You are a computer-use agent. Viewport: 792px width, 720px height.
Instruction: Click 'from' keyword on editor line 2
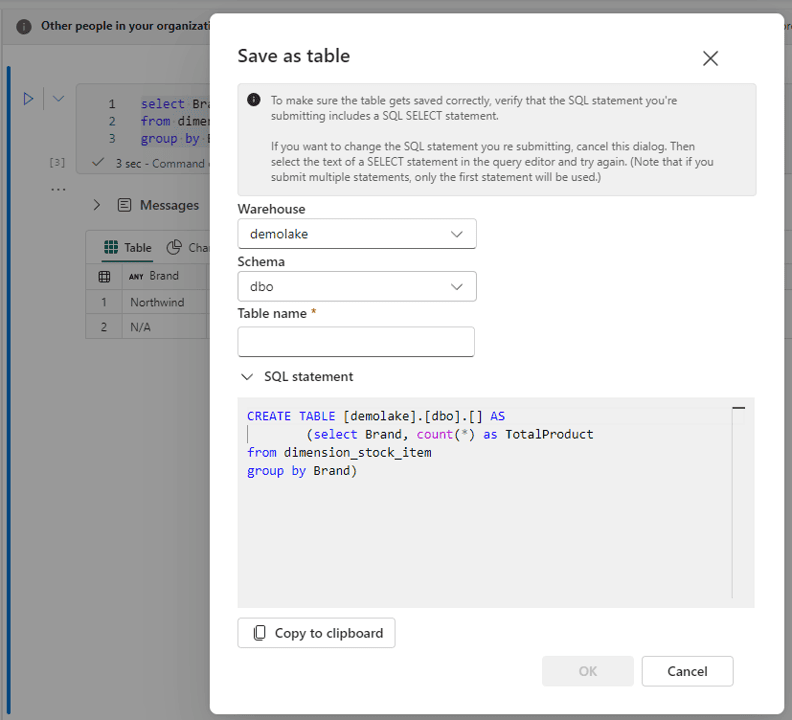(x=156, y=121)
